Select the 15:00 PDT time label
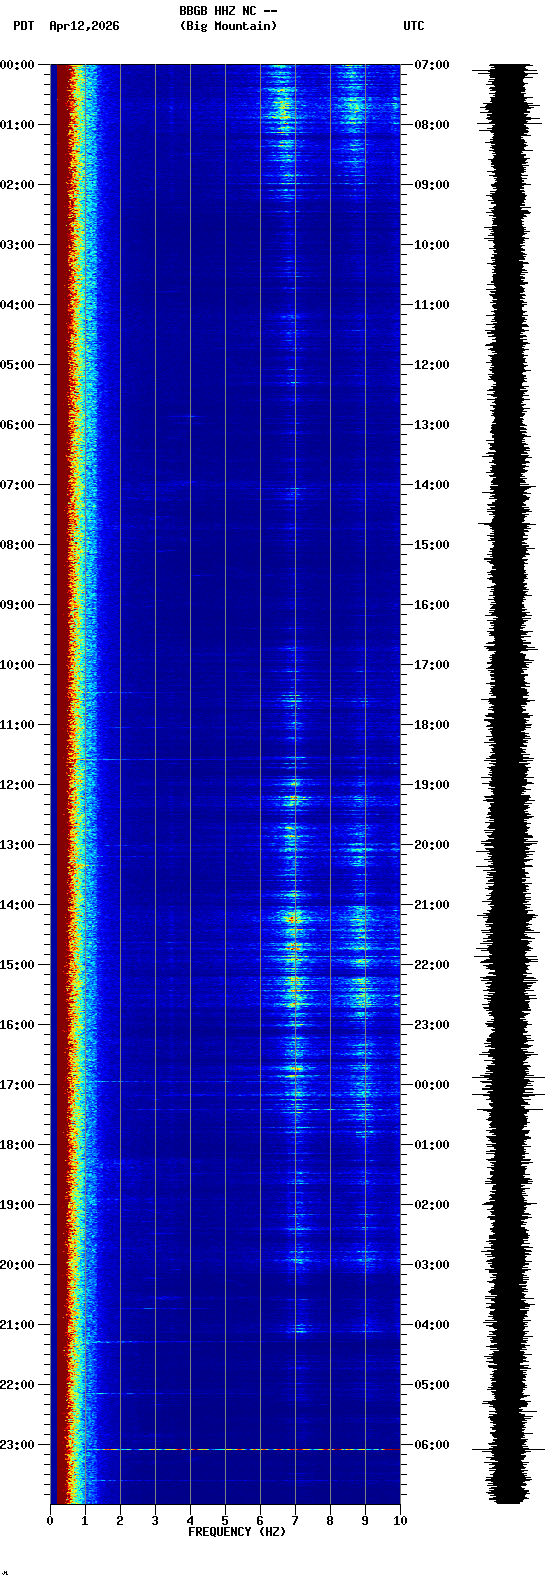 pos(17,965)
